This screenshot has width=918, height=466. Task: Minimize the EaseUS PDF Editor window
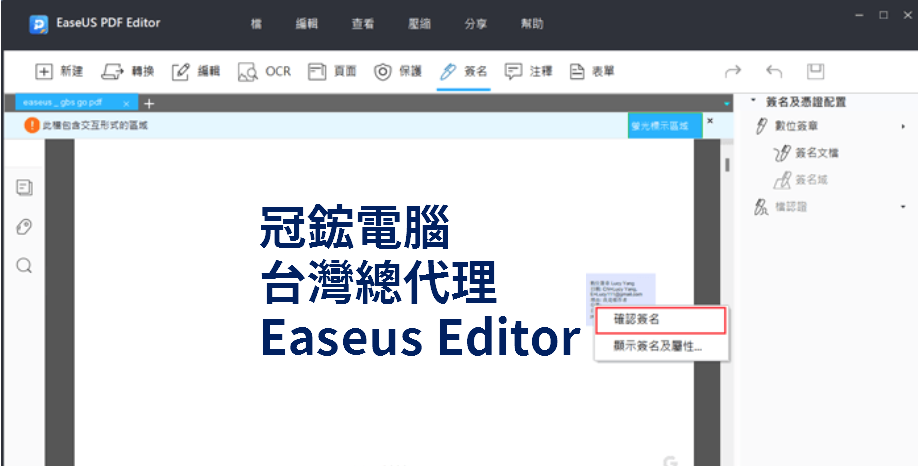pyautogui.click(x=860, y=16)
